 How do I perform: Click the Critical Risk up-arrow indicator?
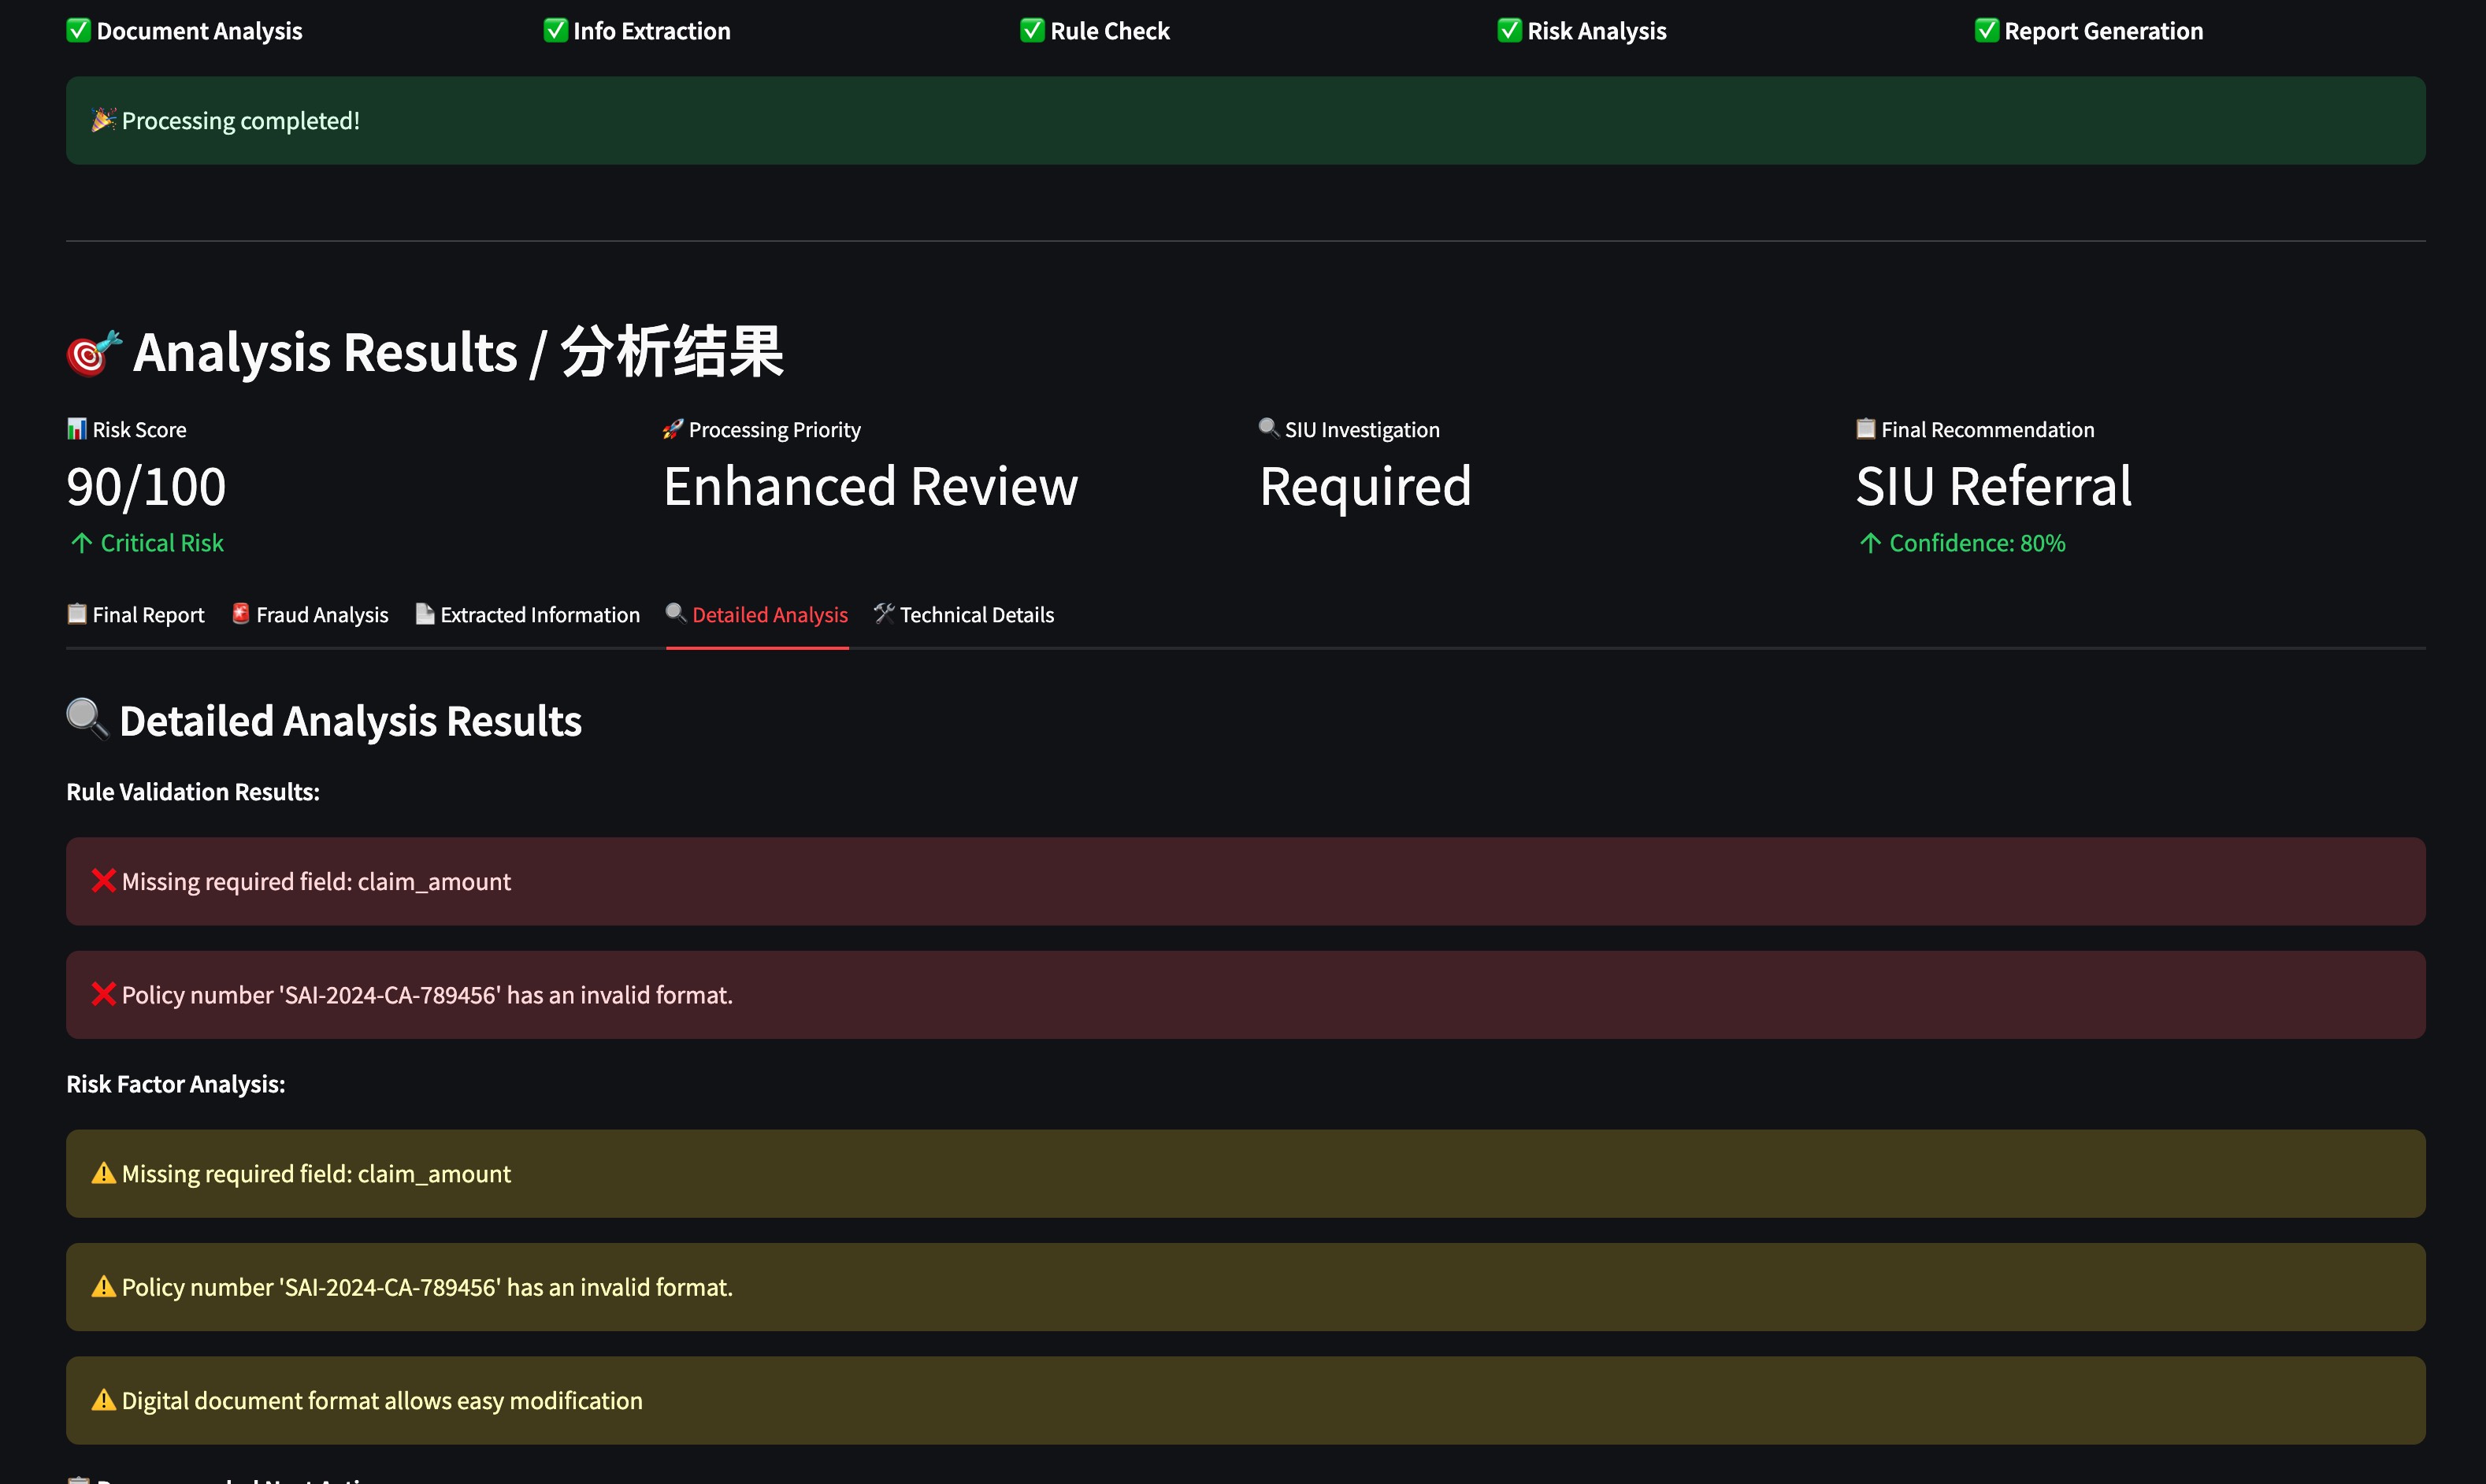click(82, 543)
